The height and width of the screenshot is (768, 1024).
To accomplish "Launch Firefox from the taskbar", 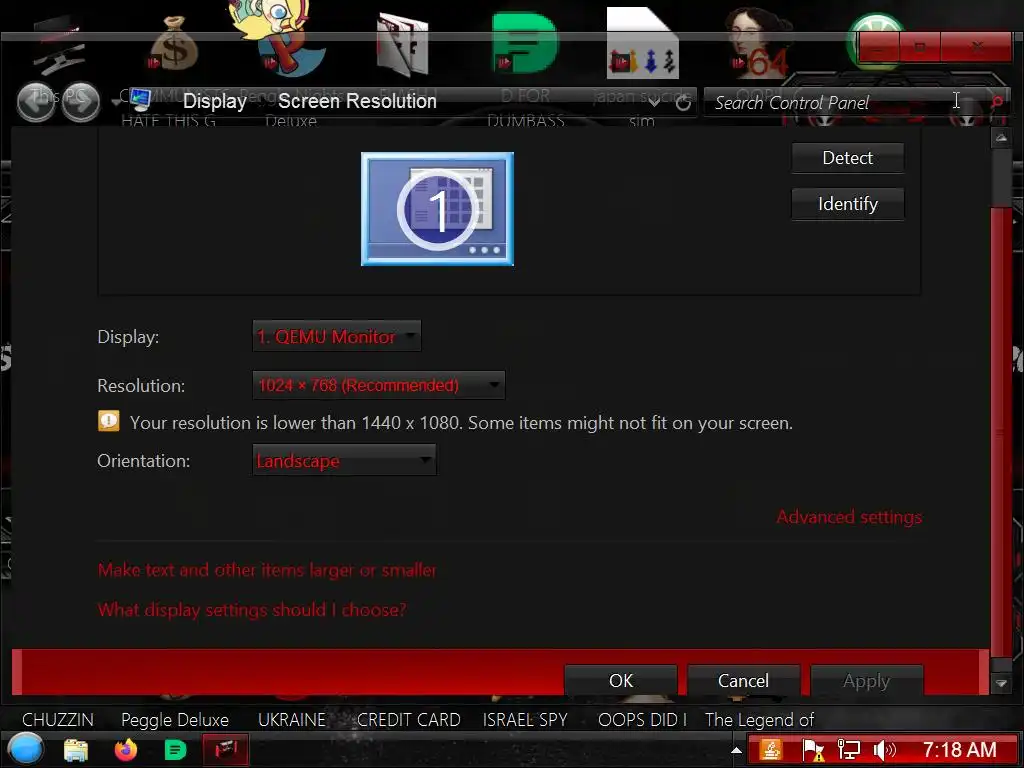I will click(x=126, y=750).
